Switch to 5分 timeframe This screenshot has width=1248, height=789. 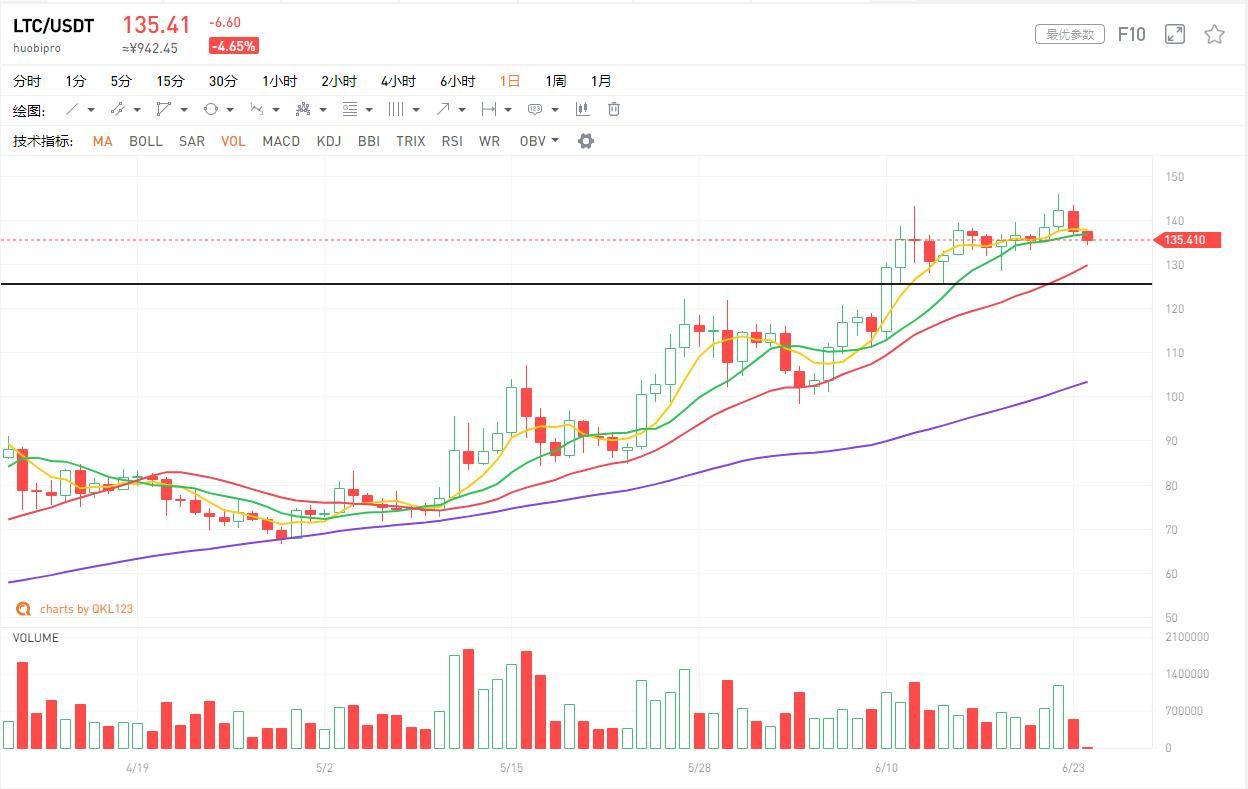point(121,81)
